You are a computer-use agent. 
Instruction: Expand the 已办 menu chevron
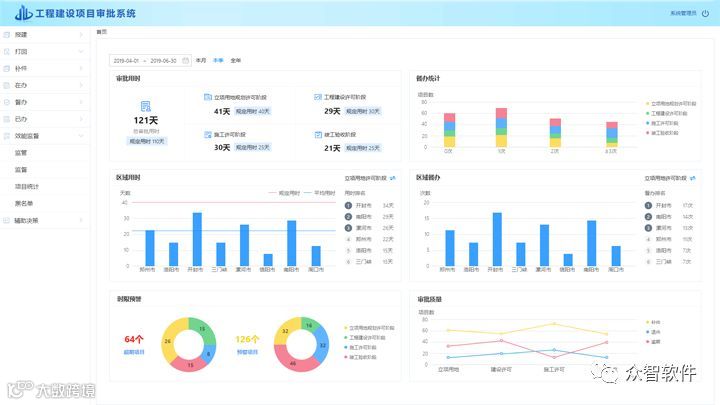(x=81, y=119)
